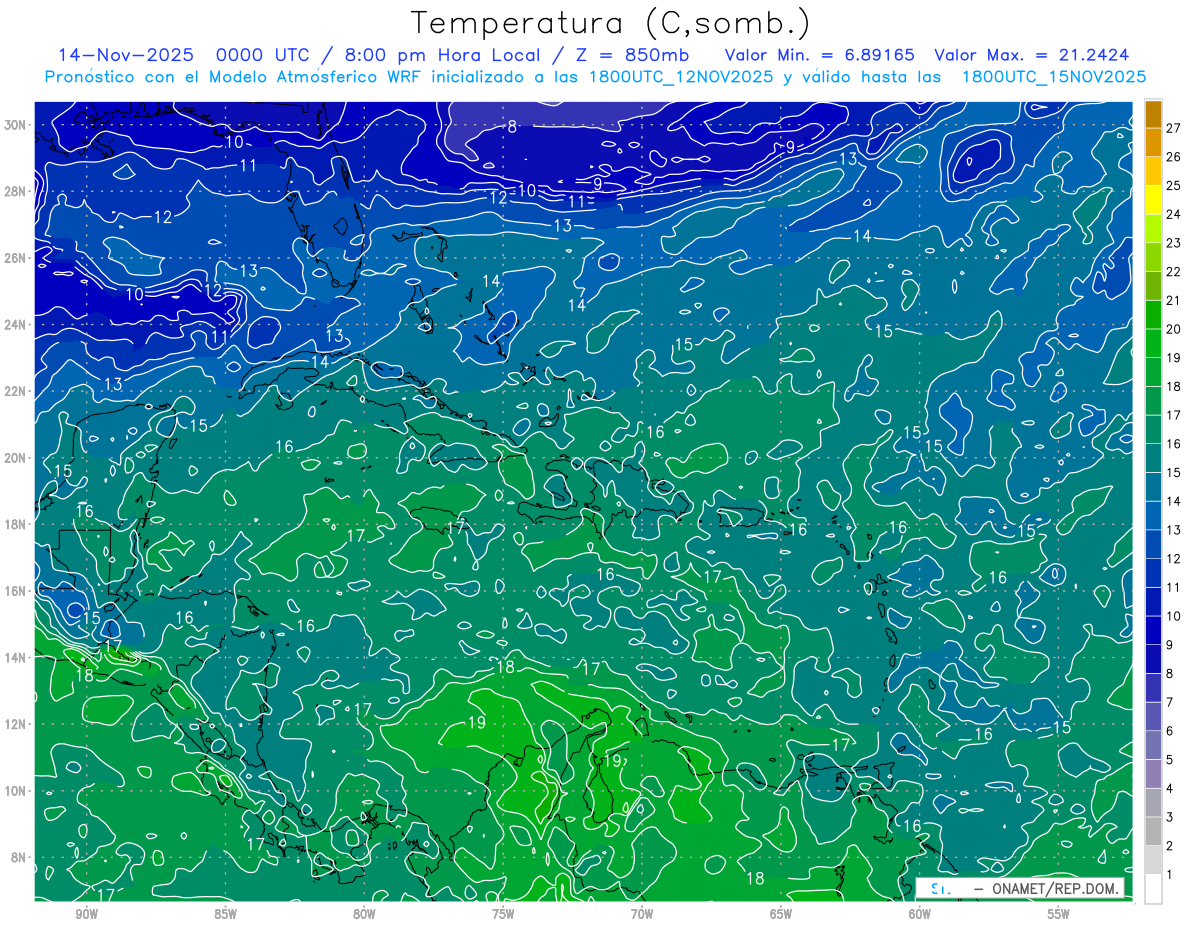Screen dimensions: 1200x927
Task: Click the '8N' latitude axis label
Action: tap(19, 858)
